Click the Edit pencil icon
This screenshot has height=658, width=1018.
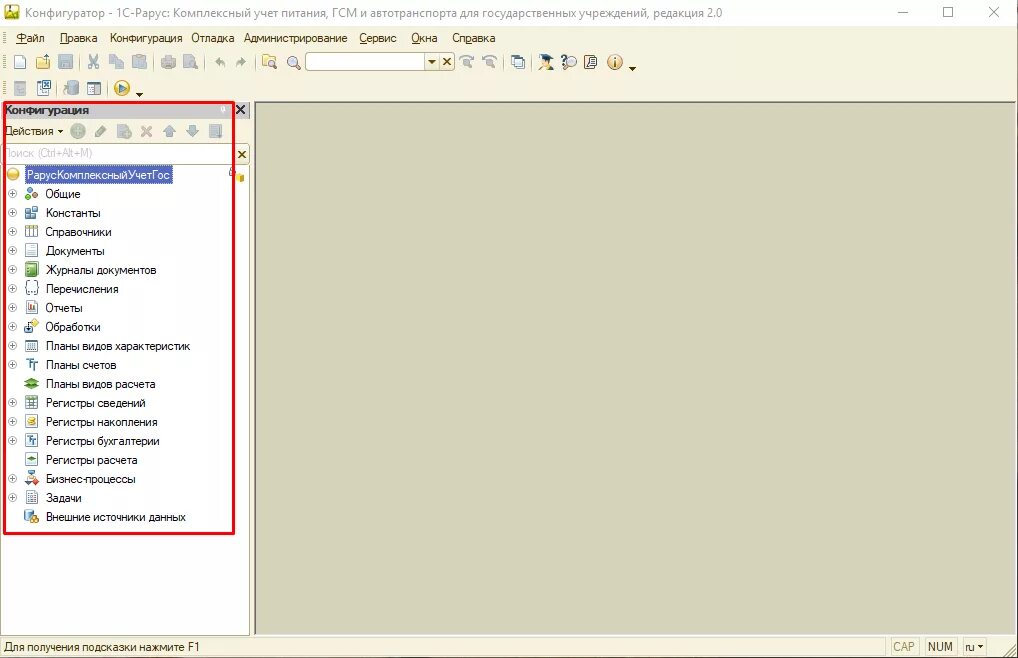click(x=101, y=132)
